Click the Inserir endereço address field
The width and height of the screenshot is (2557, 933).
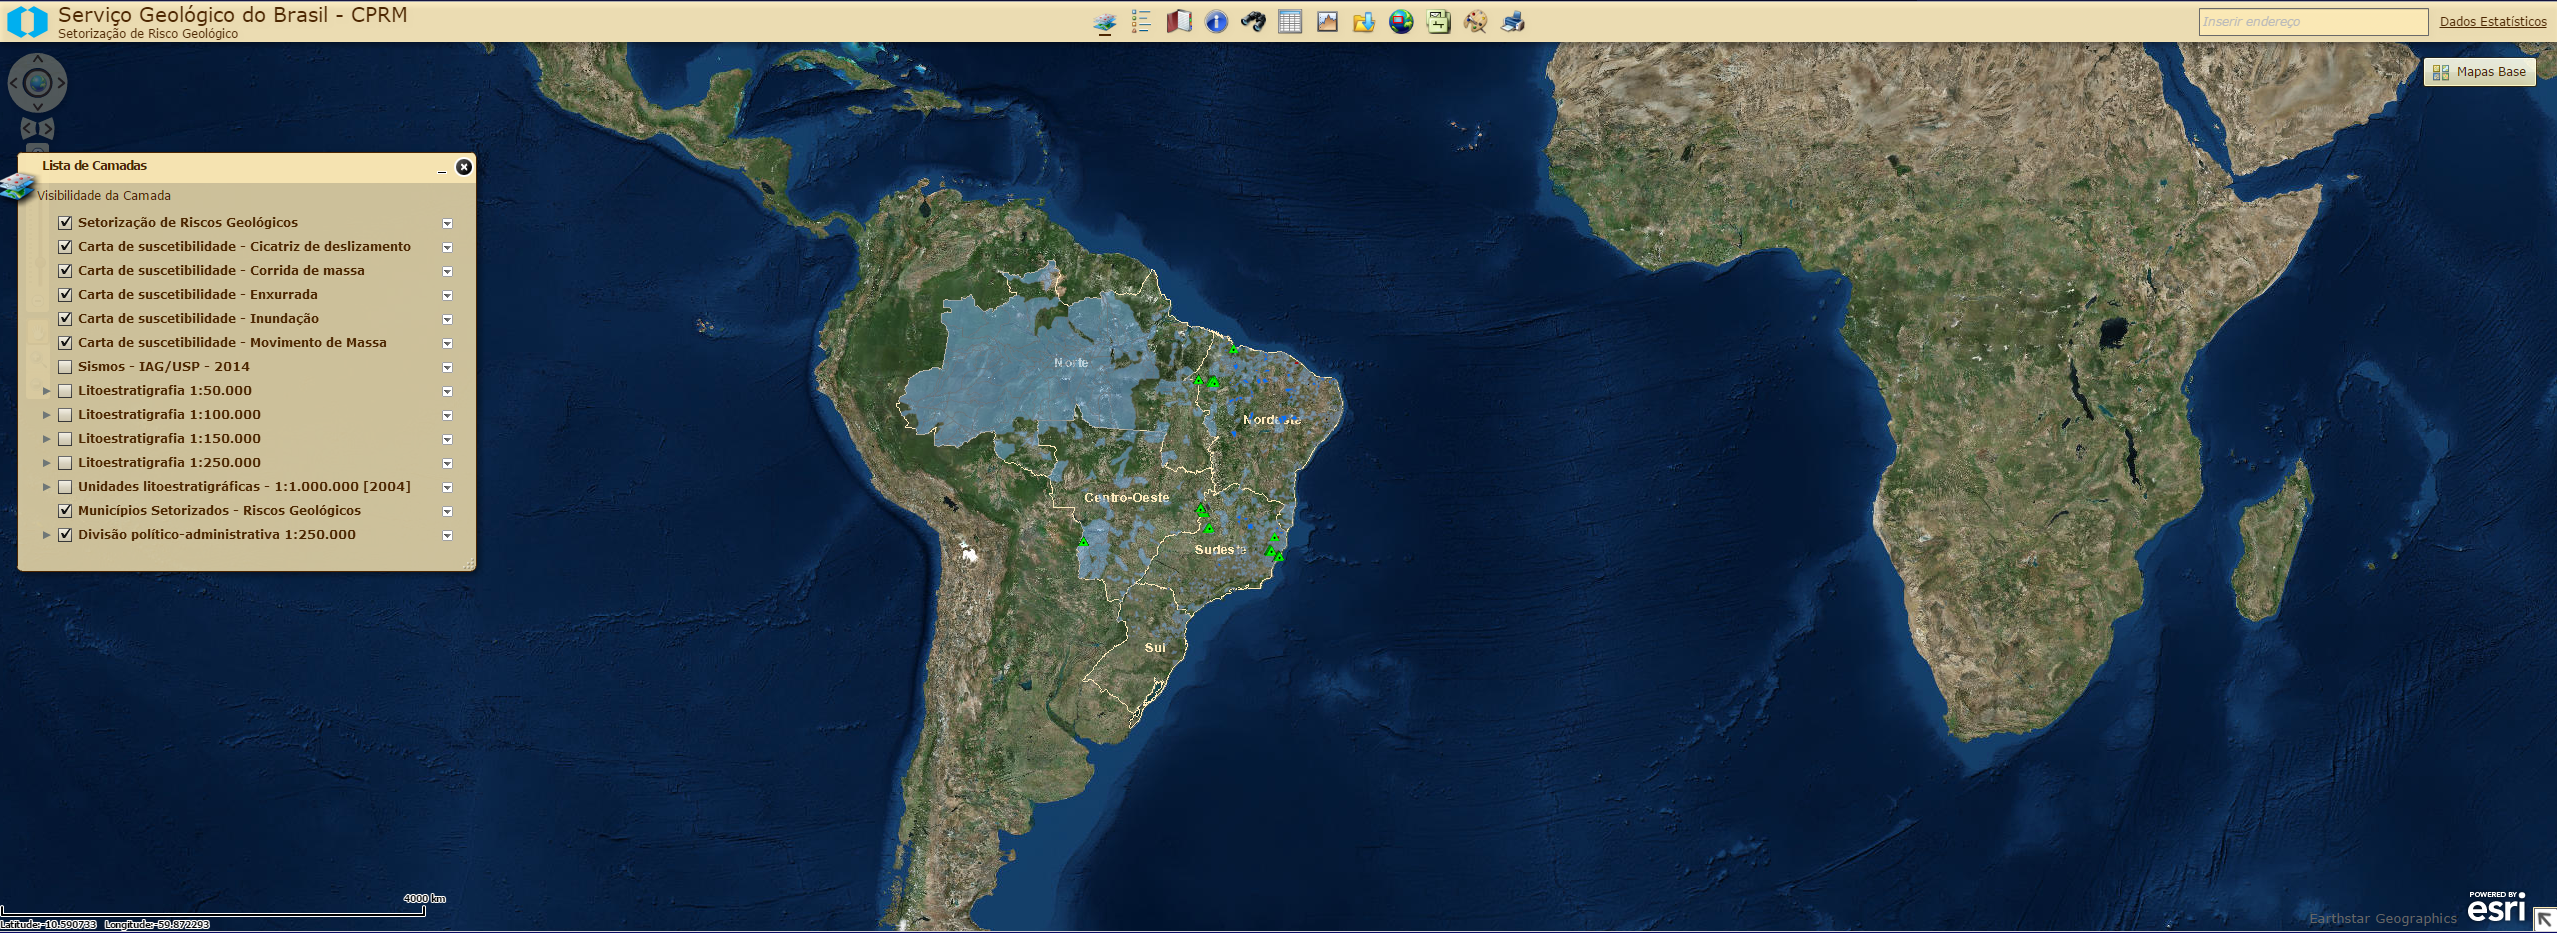[x=2312, y=22]
